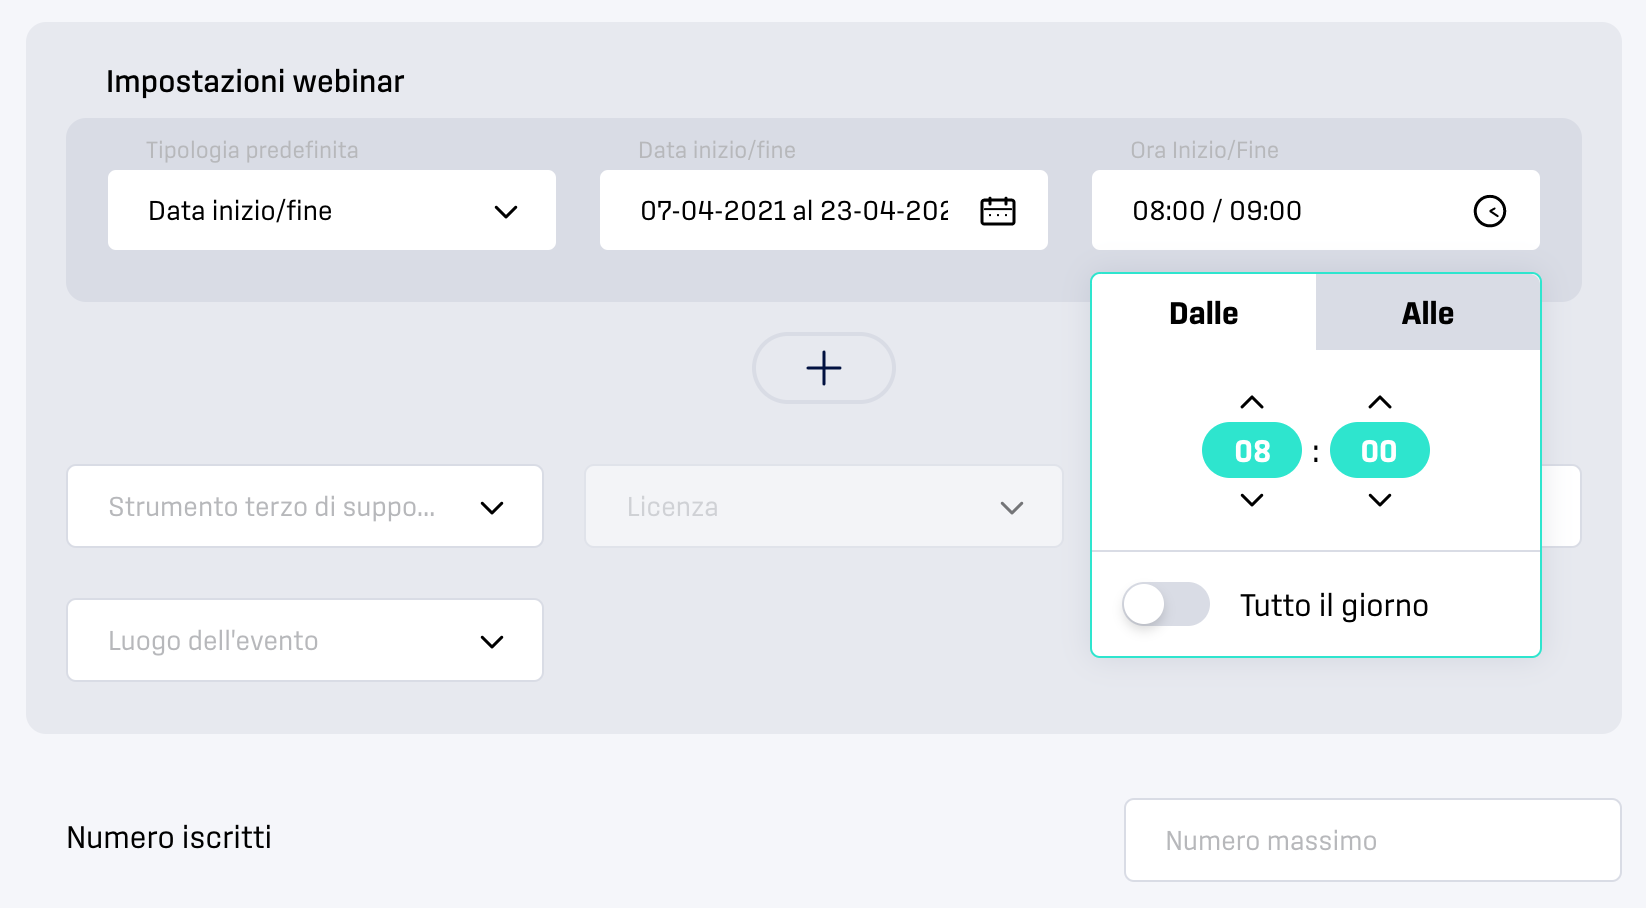
Task: Switch to the Dalle tab
Action: click(x=1203, y=313)
